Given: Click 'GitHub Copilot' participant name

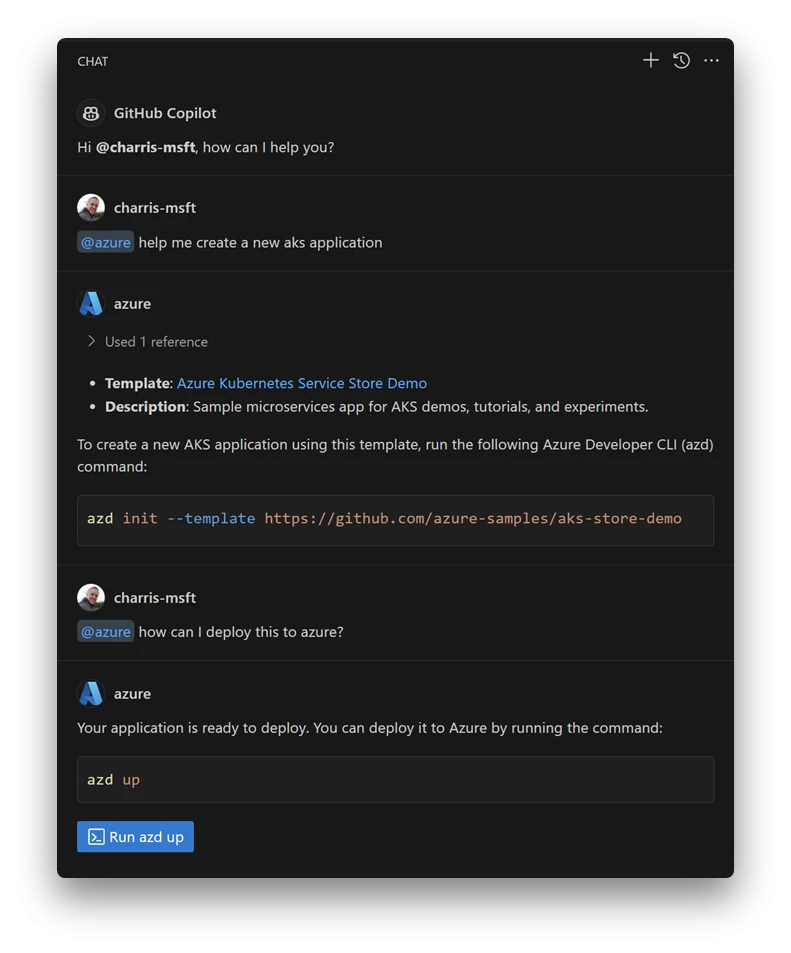Looking at the screenshot, I should (165, 113).
